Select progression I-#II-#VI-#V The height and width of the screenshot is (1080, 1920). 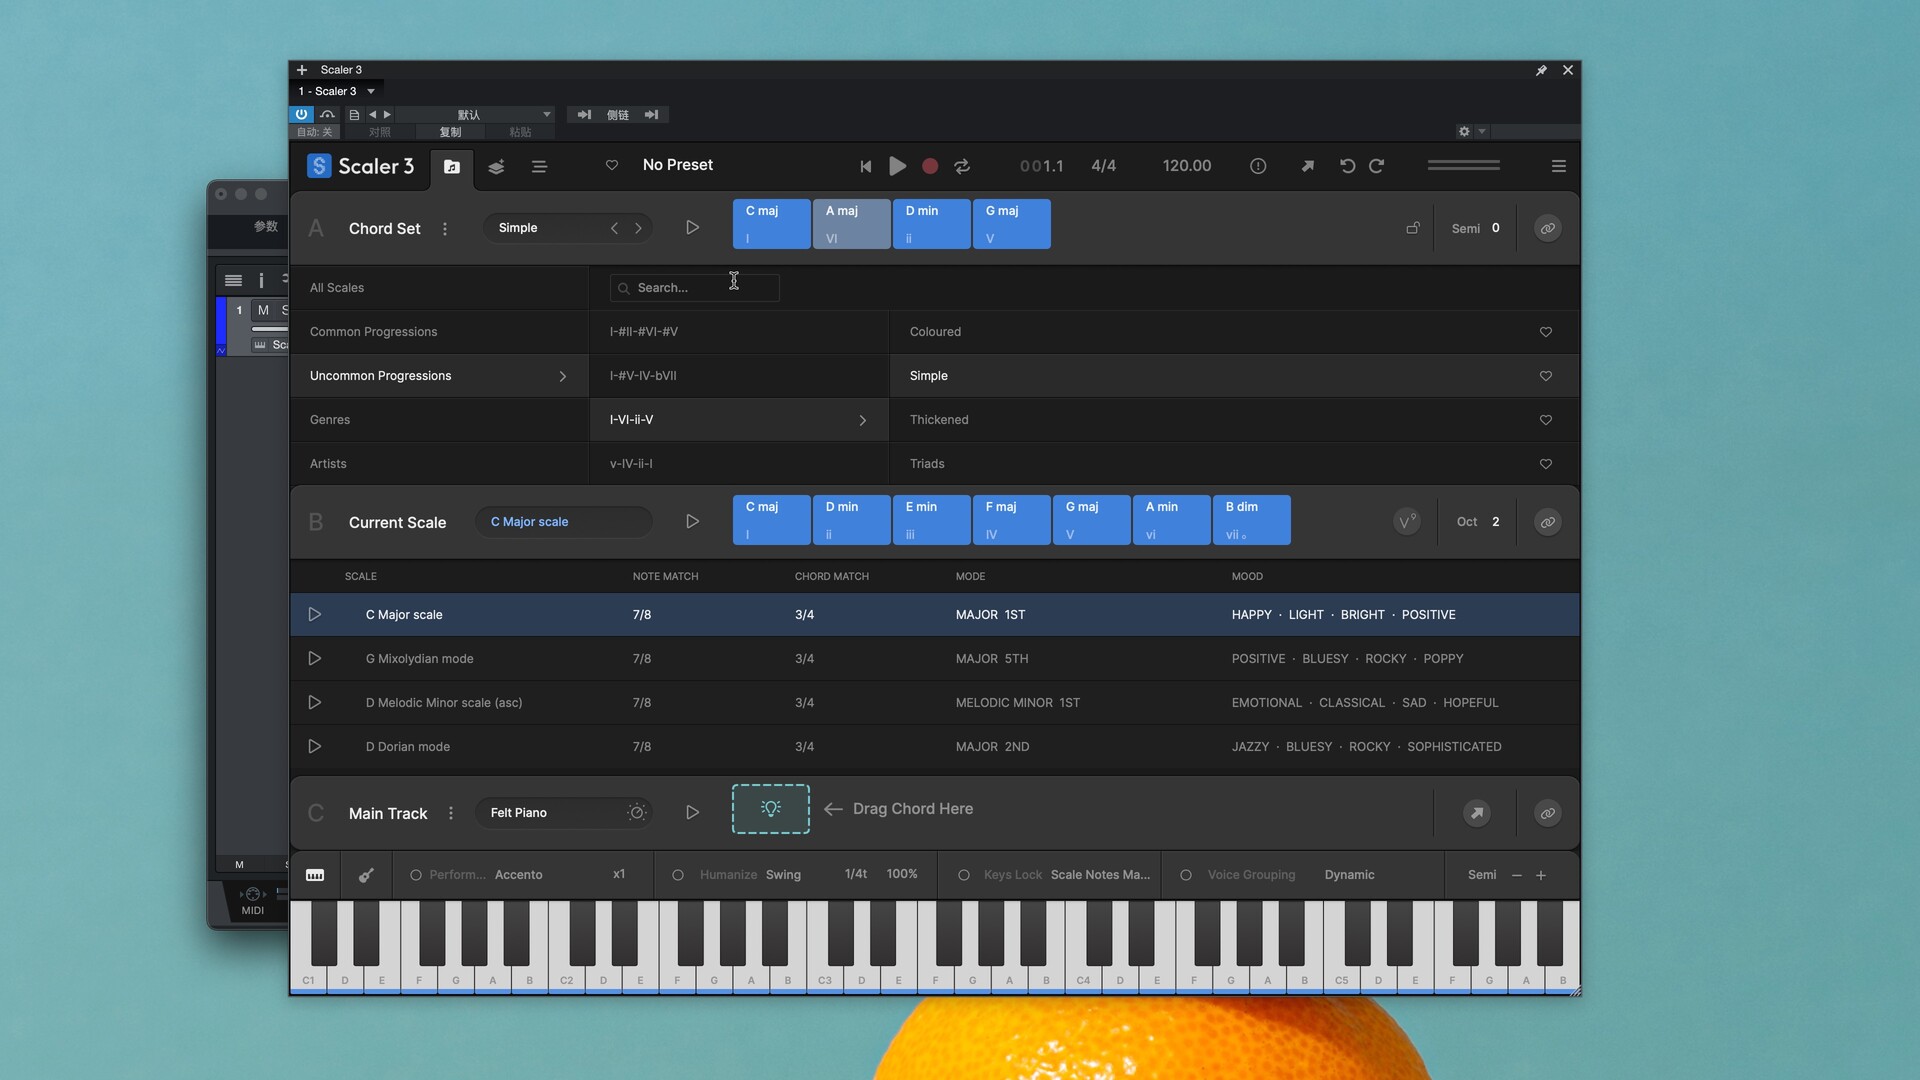pyautogui.click(x=739, y=332)
